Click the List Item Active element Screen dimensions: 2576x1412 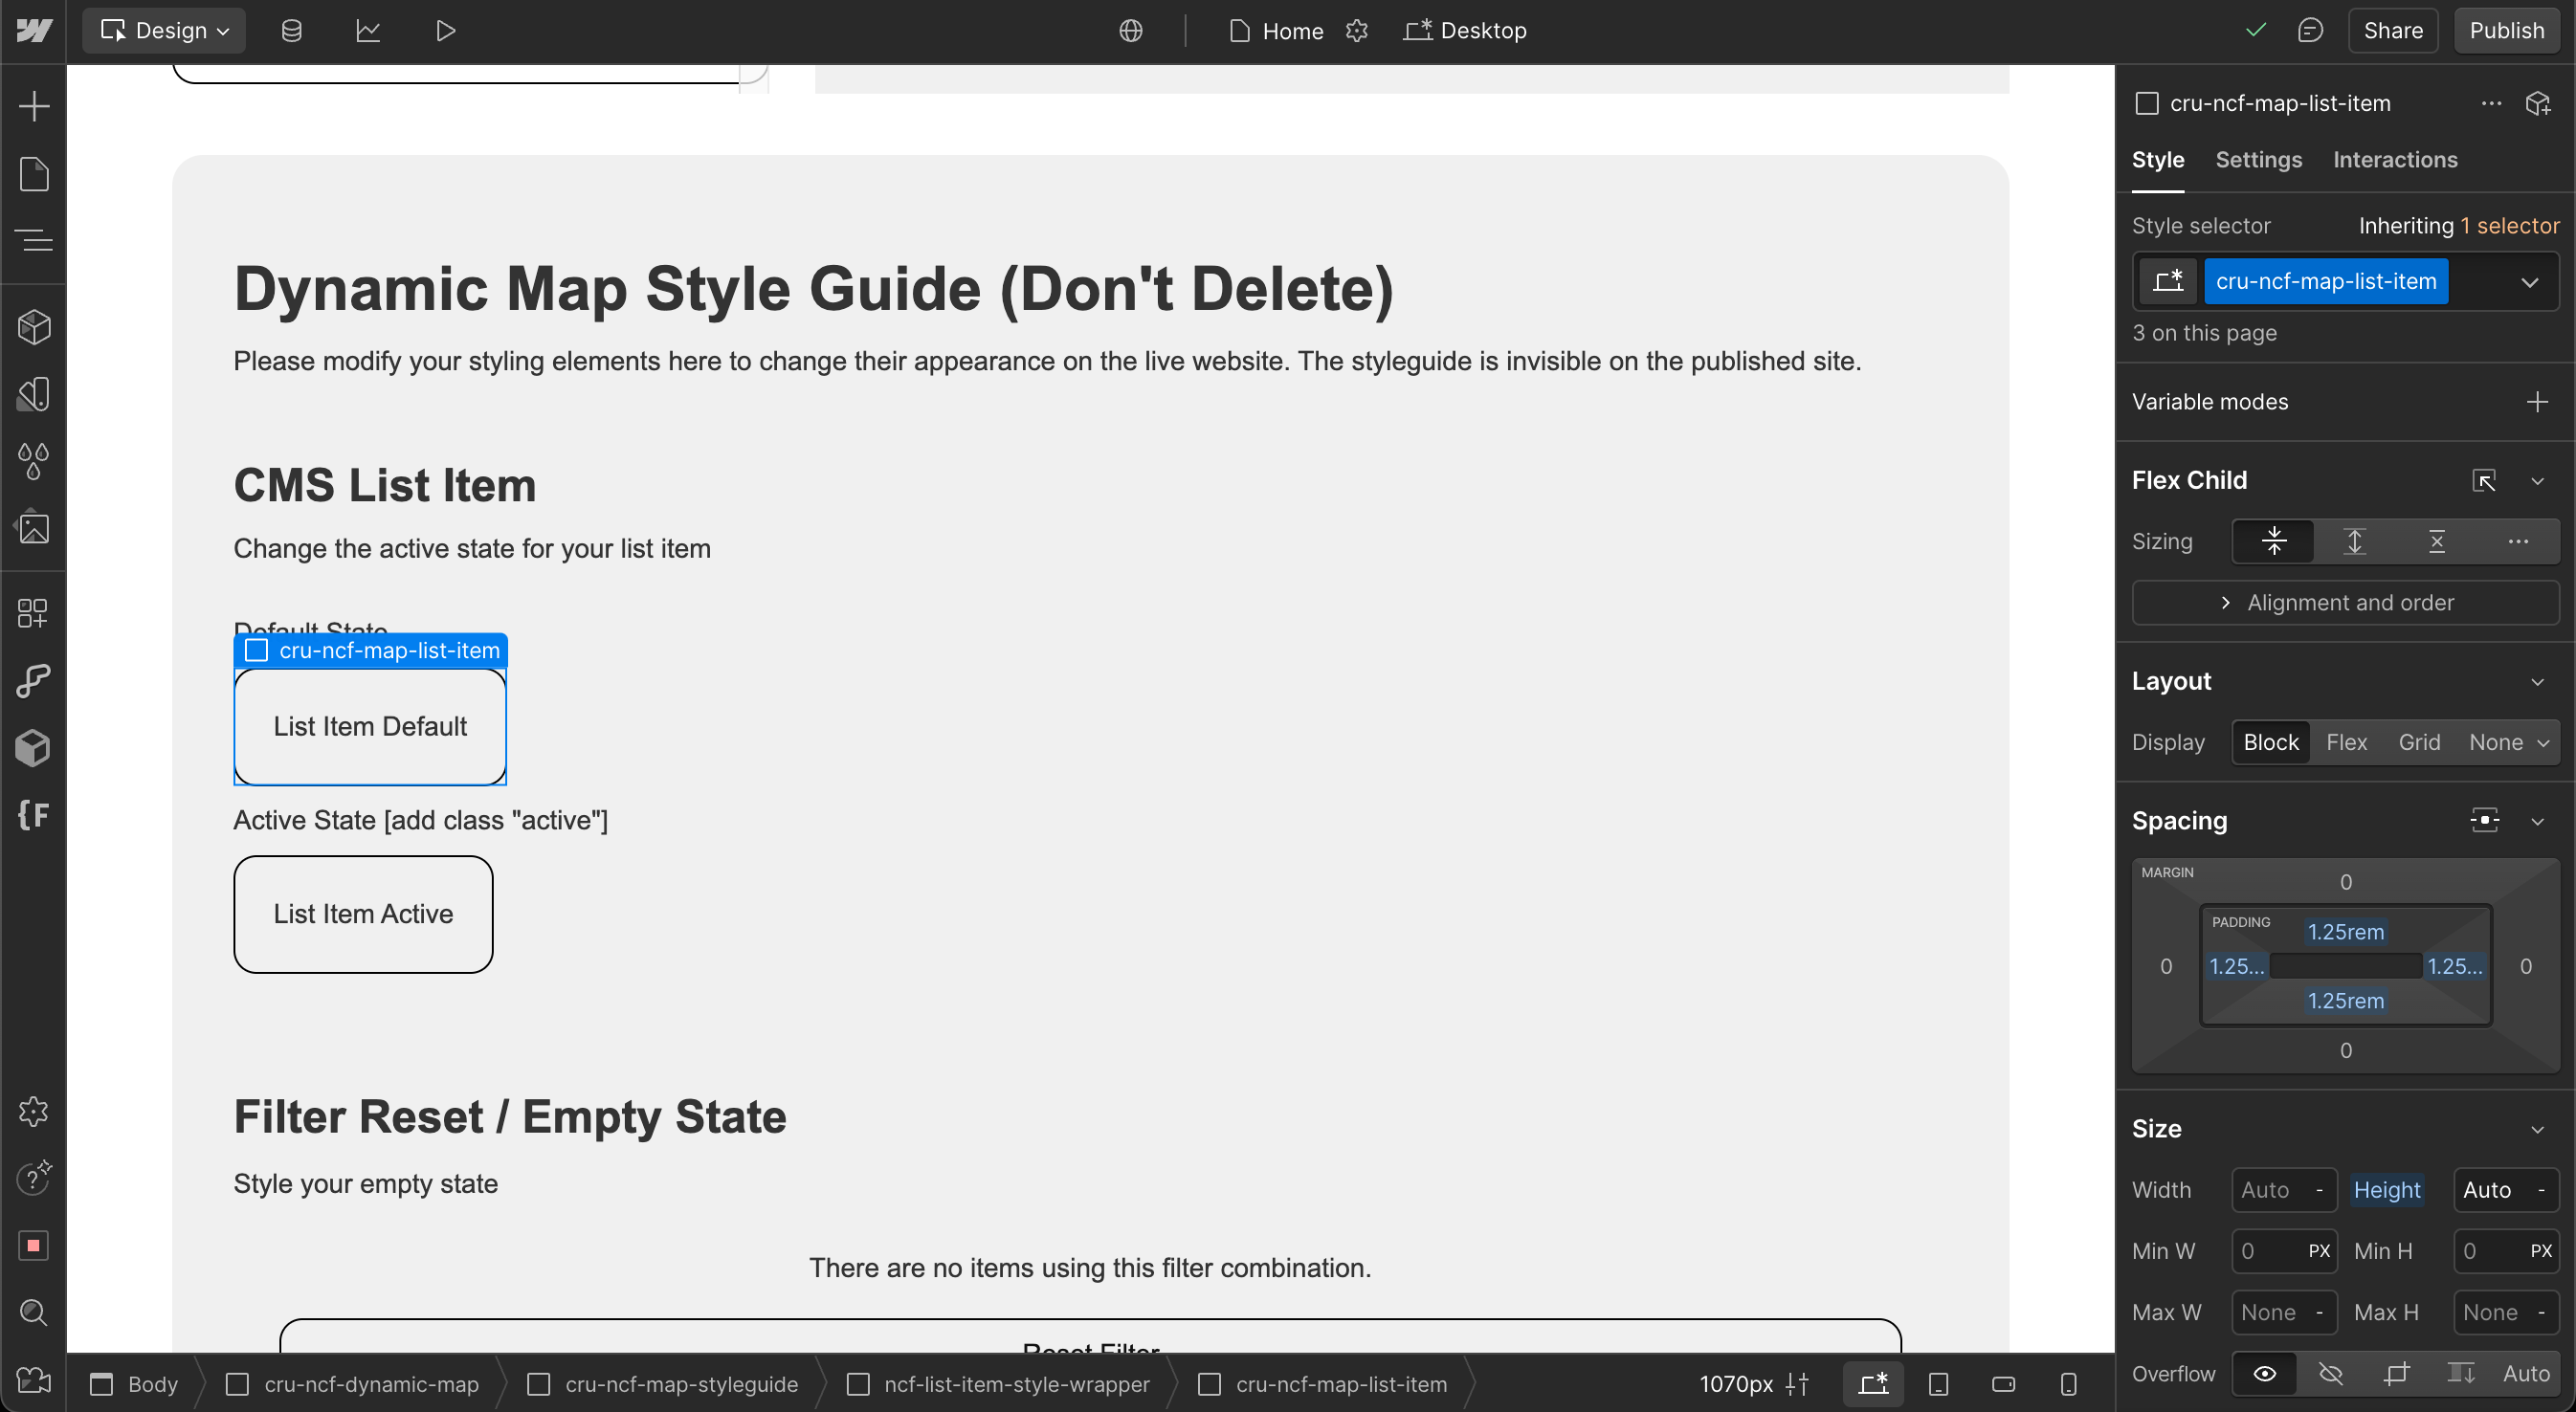click(x=363, y=914)
